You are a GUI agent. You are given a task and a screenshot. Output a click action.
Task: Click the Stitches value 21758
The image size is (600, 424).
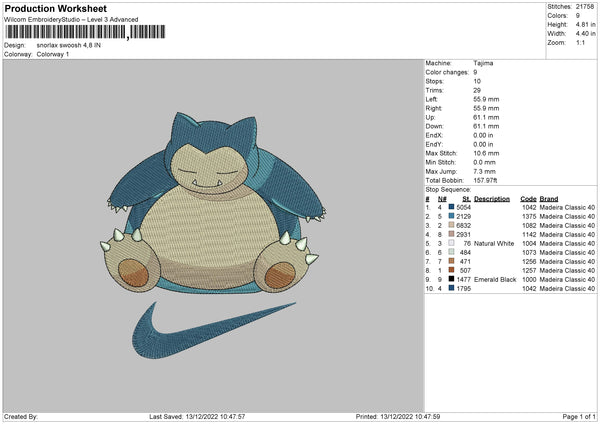pos(585,7)
